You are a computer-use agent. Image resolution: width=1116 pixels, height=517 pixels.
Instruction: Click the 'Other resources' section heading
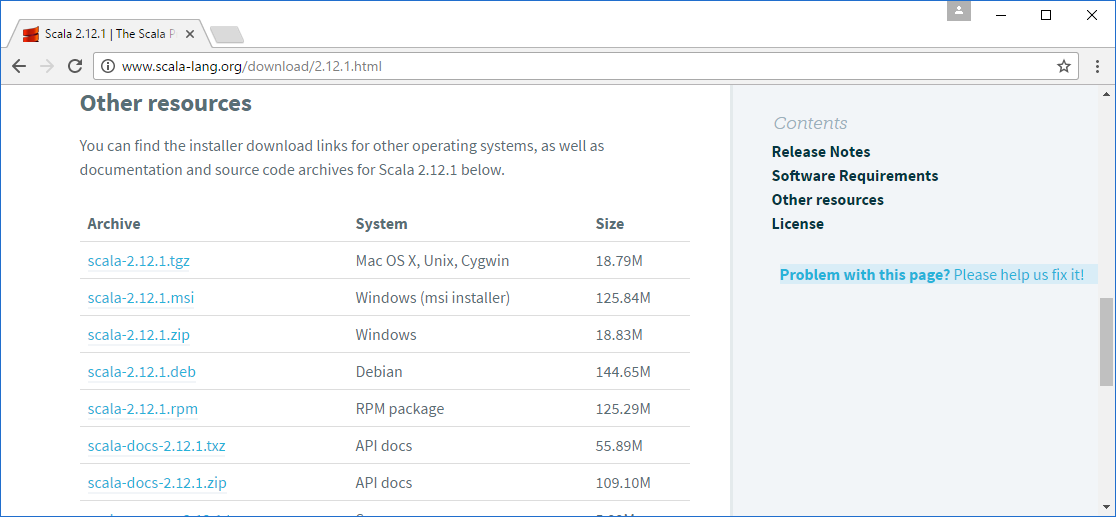[x=166, y=103]
